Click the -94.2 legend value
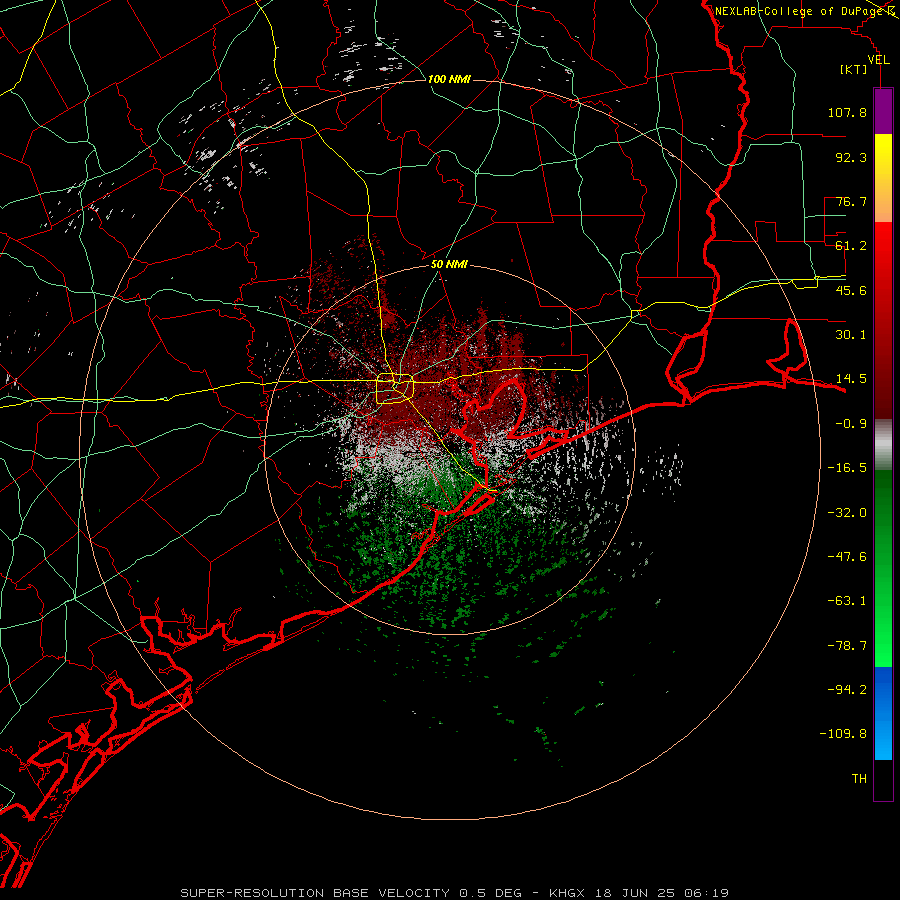This screenshot has width=900, height=900. [847, 690]
